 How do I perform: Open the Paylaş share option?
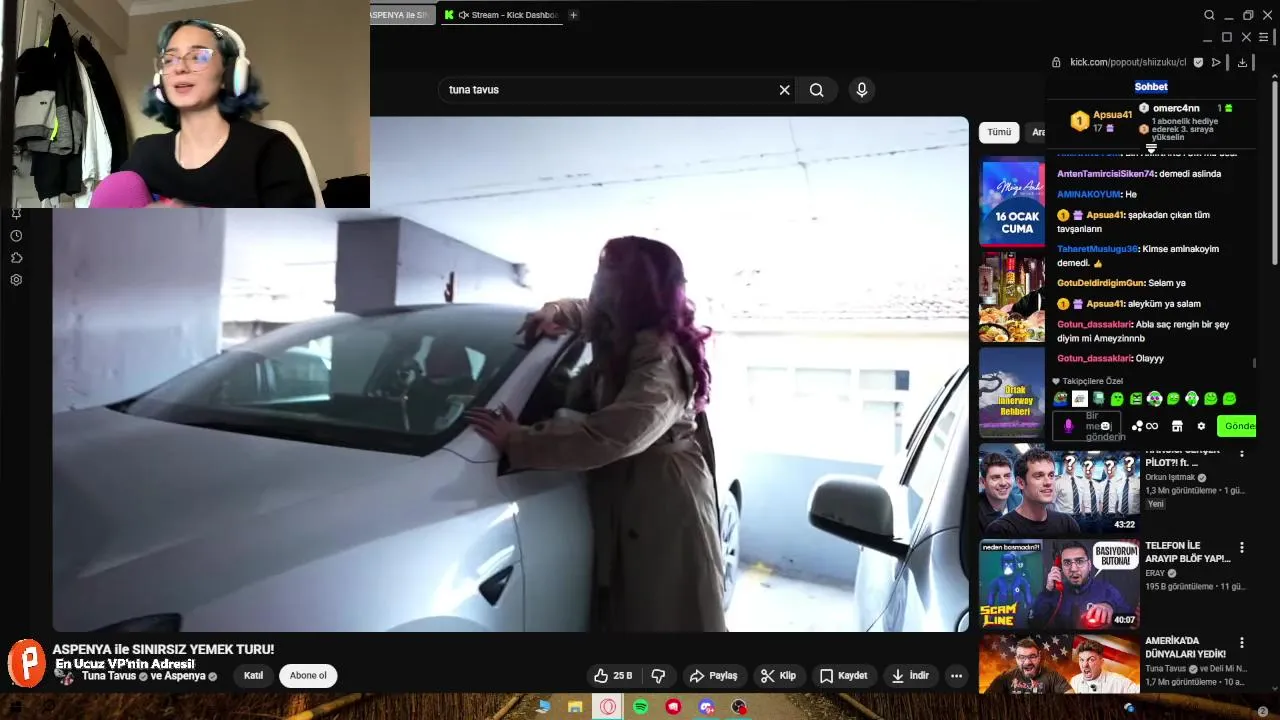coord(714,676)
